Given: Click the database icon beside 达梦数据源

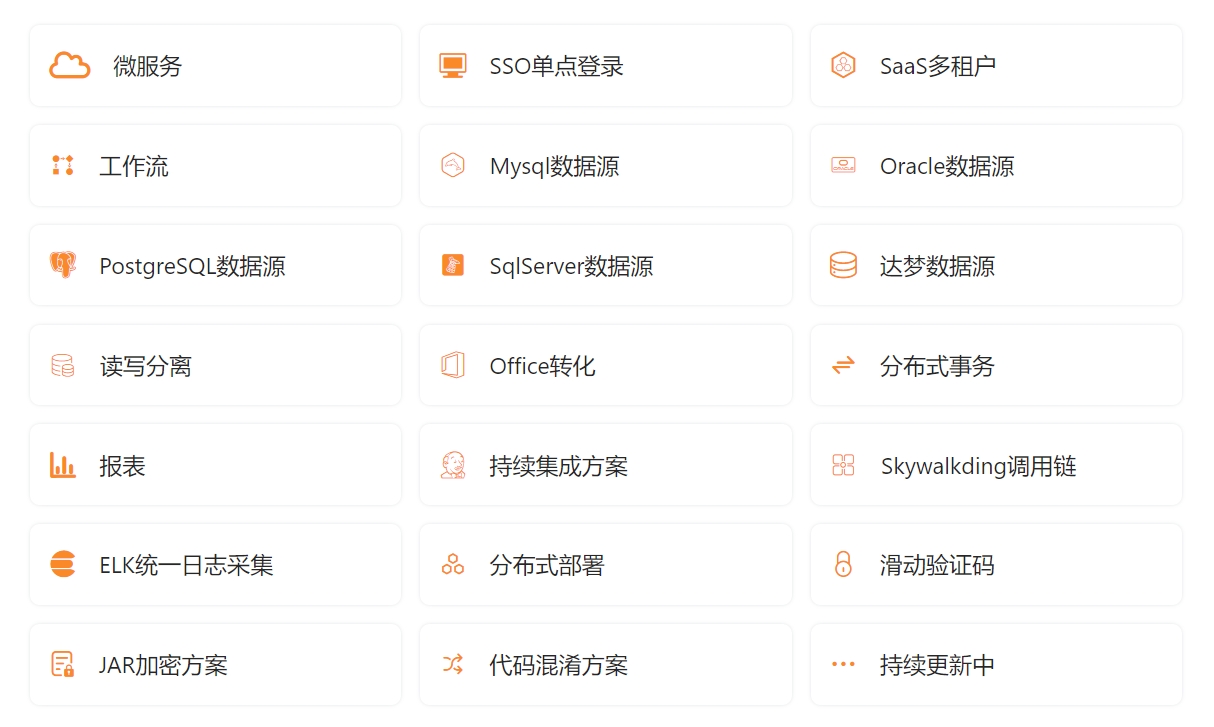Looking at the screenshot, I should pos(843,266).
